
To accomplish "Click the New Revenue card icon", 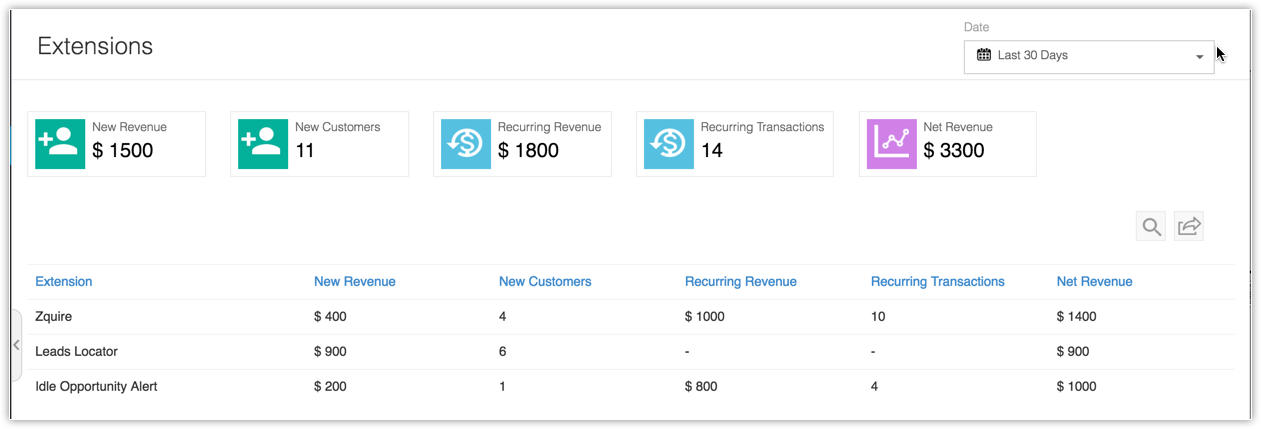I will point(60,144).
